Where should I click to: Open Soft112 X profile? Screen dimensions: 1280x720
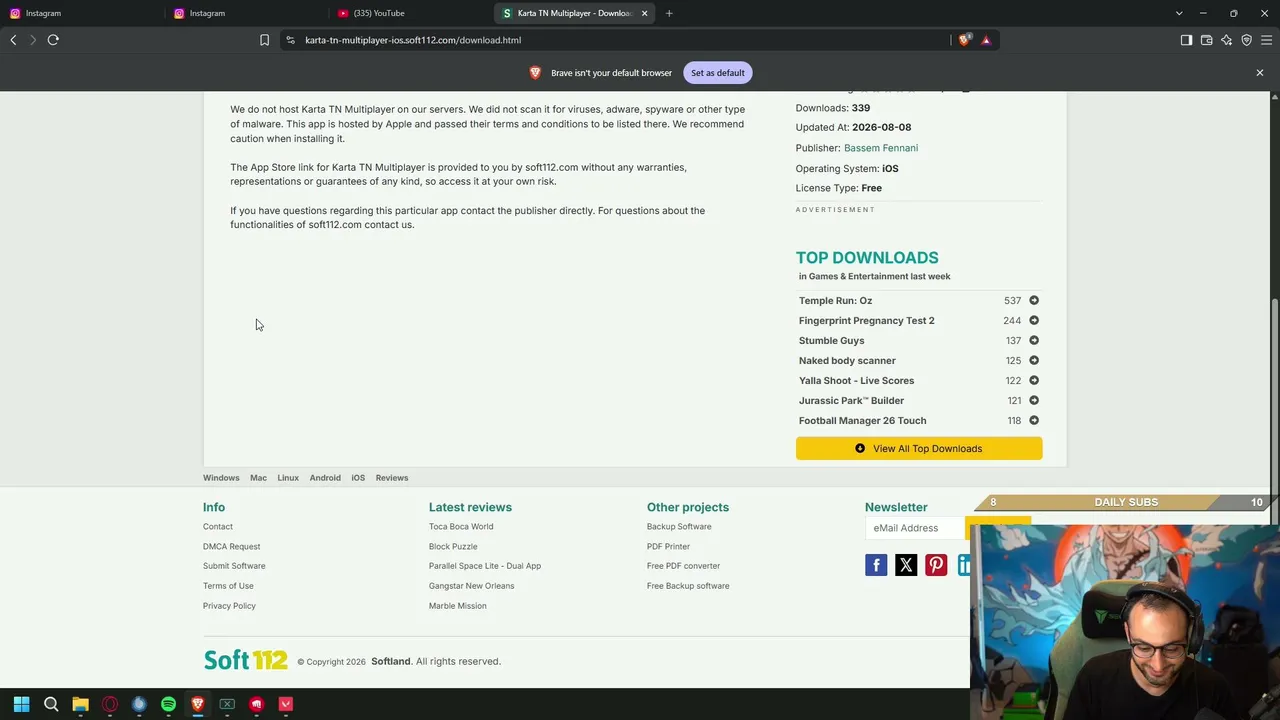(x=906, y=566)
